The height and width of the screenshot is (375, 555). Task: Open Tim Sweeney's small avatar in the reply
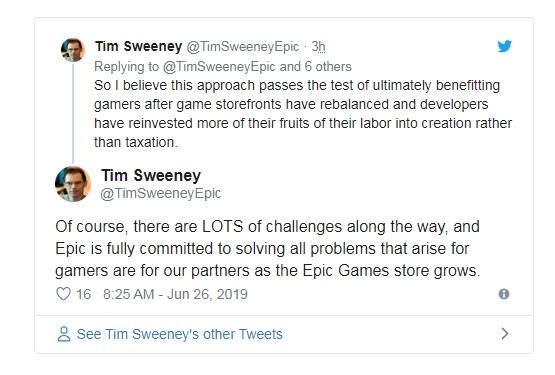(73, 50)
